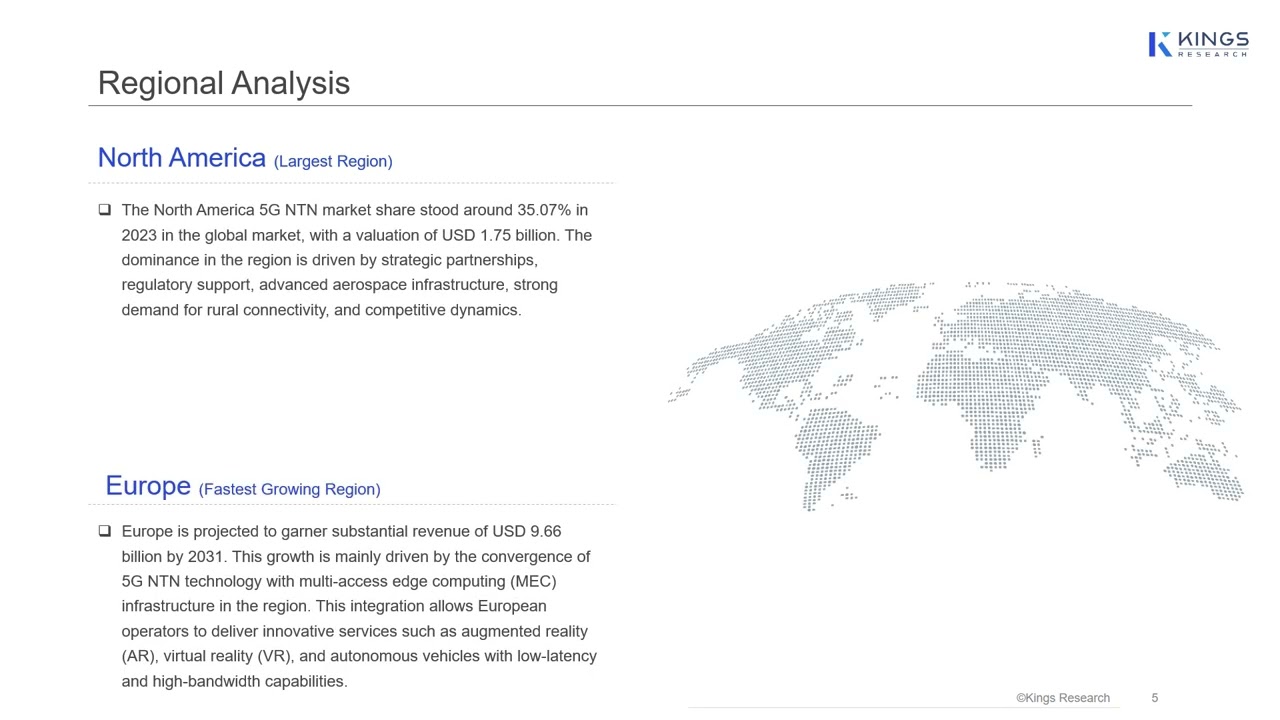Click the '(Largest Region)' label
The image size is (1280, 720).
(333, 161)
